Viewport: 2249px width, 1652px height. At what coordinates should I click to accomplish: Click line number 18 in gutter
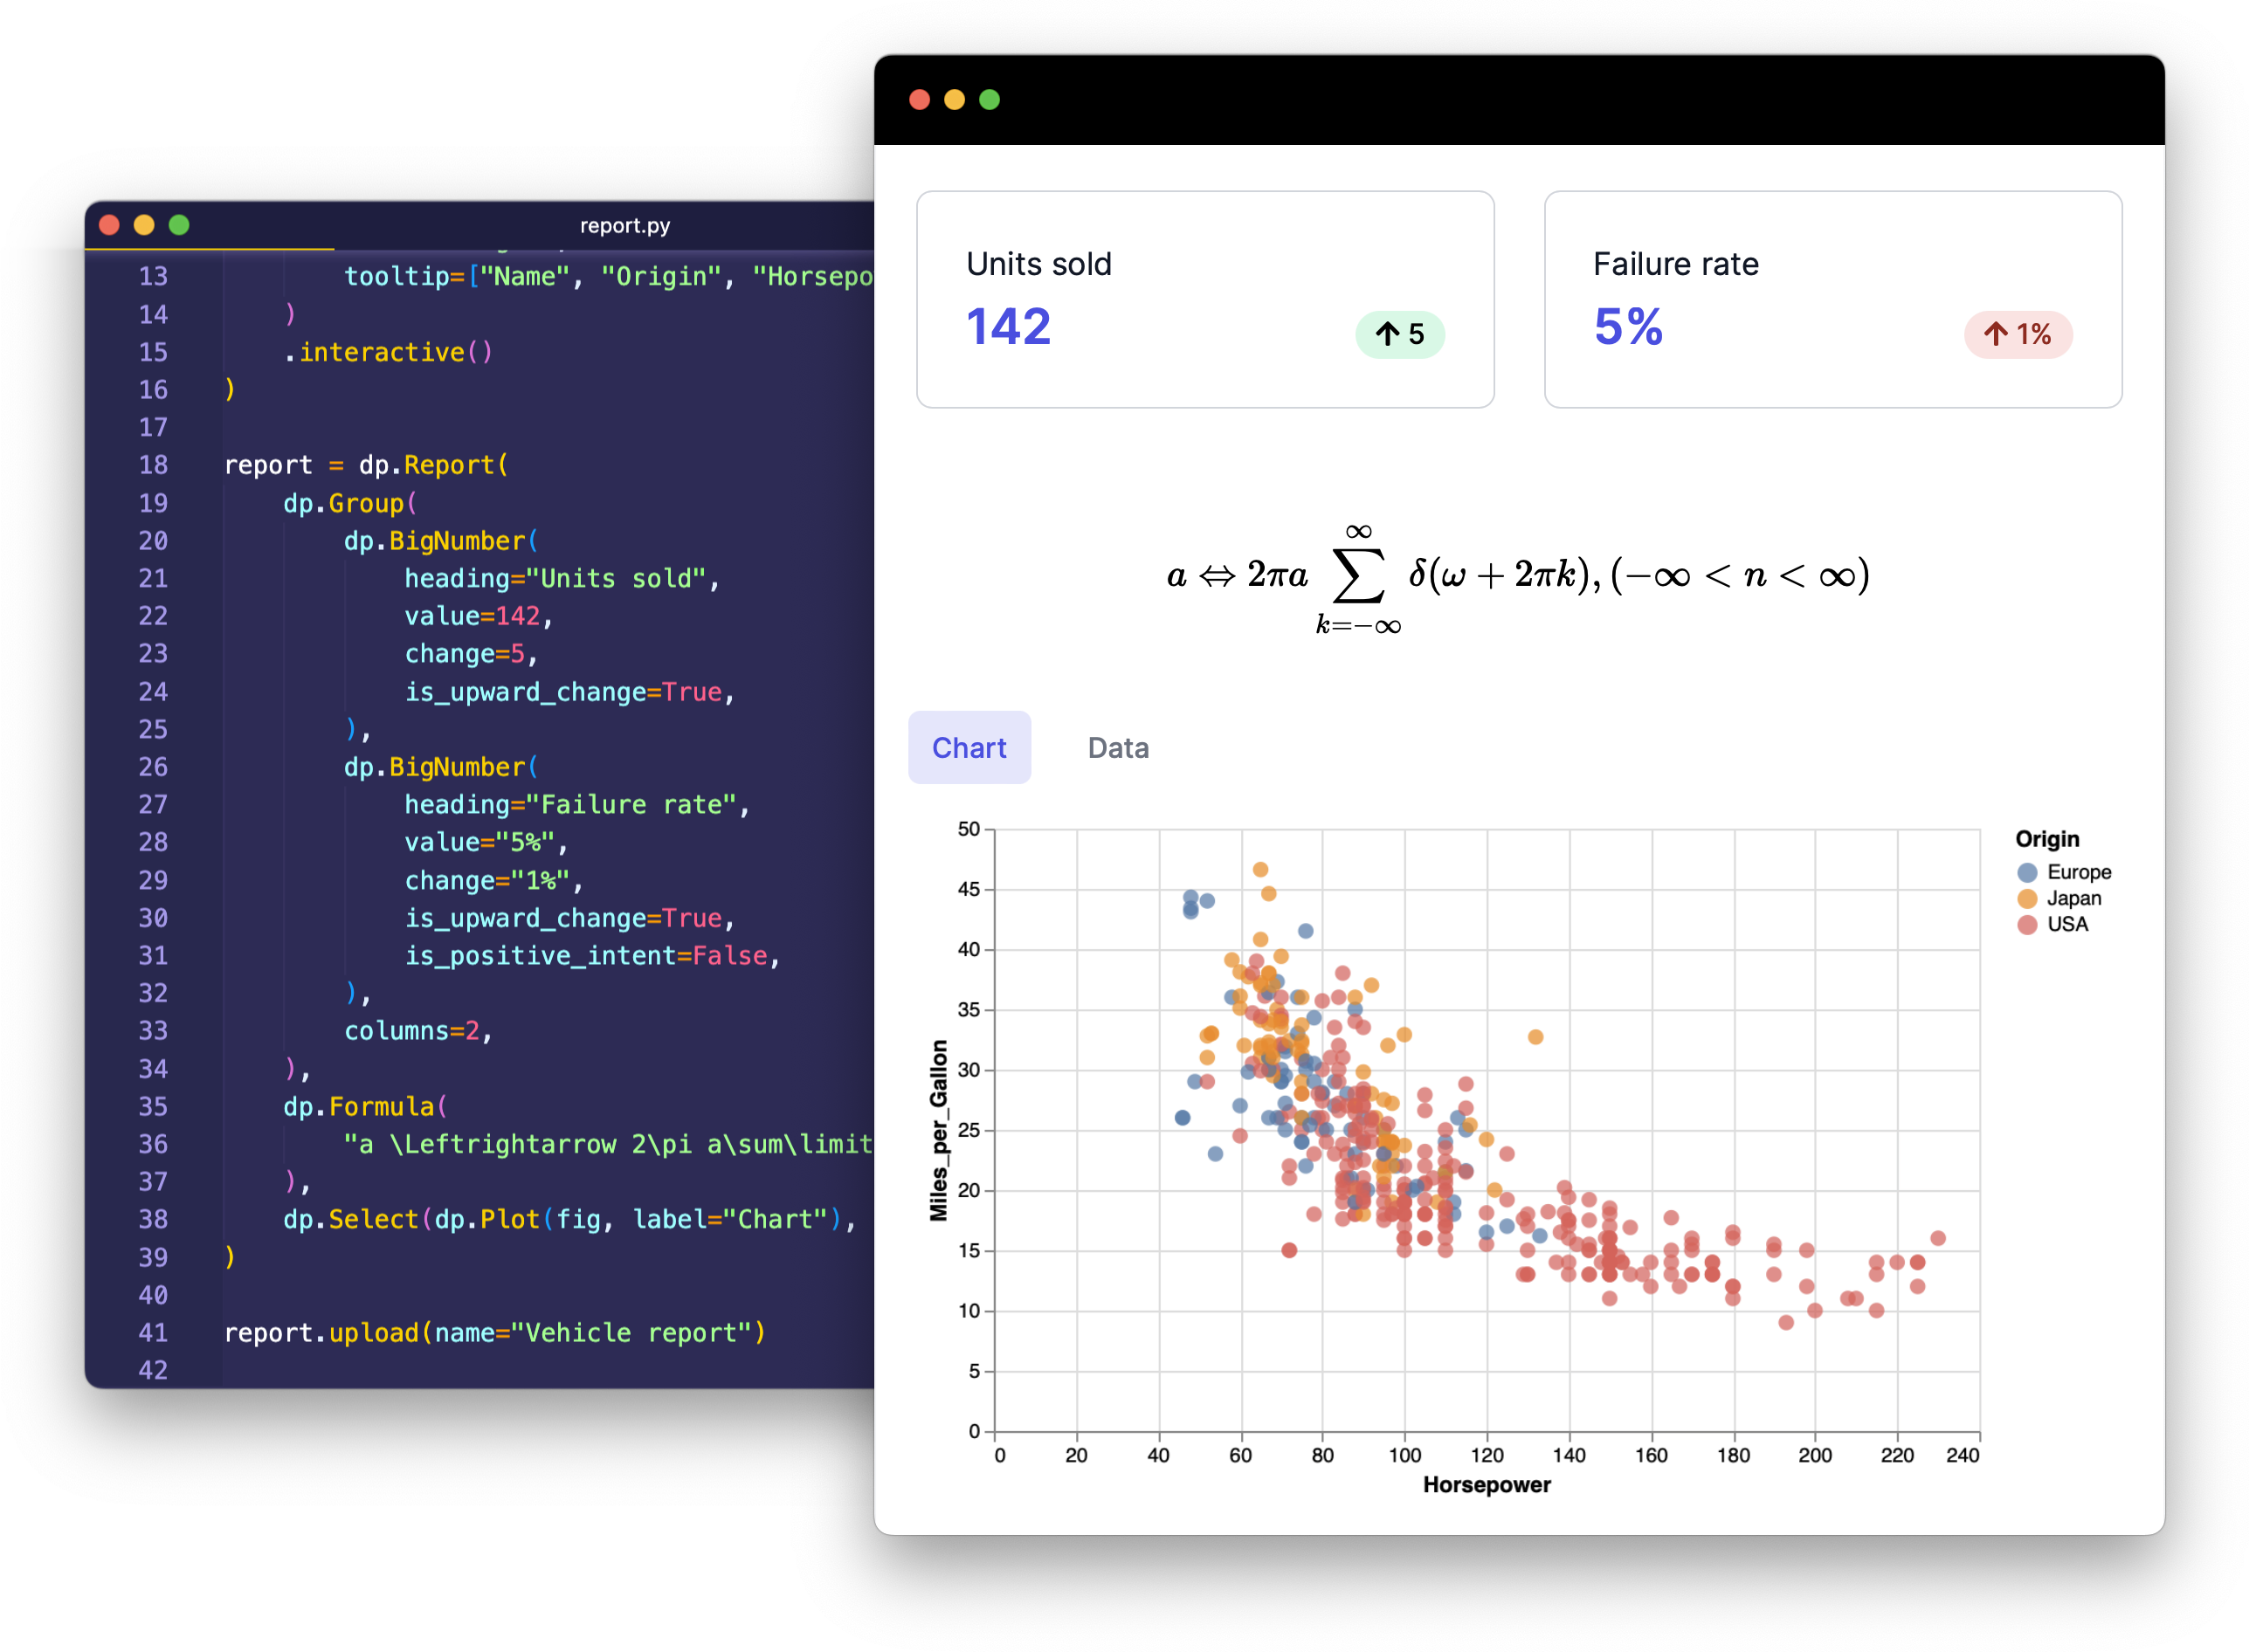[153, 465]
